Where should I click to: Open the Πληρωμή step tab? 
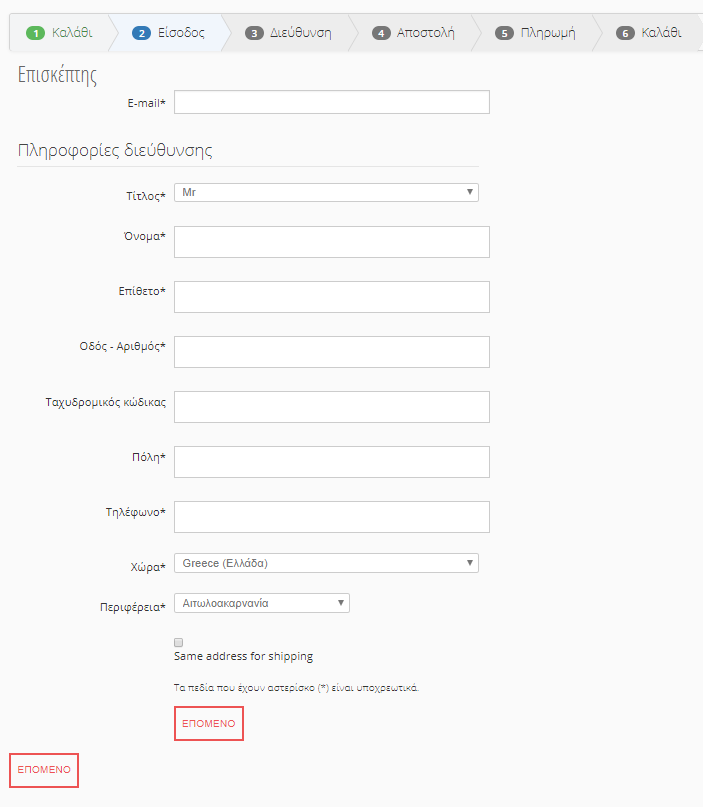point(548,33)
